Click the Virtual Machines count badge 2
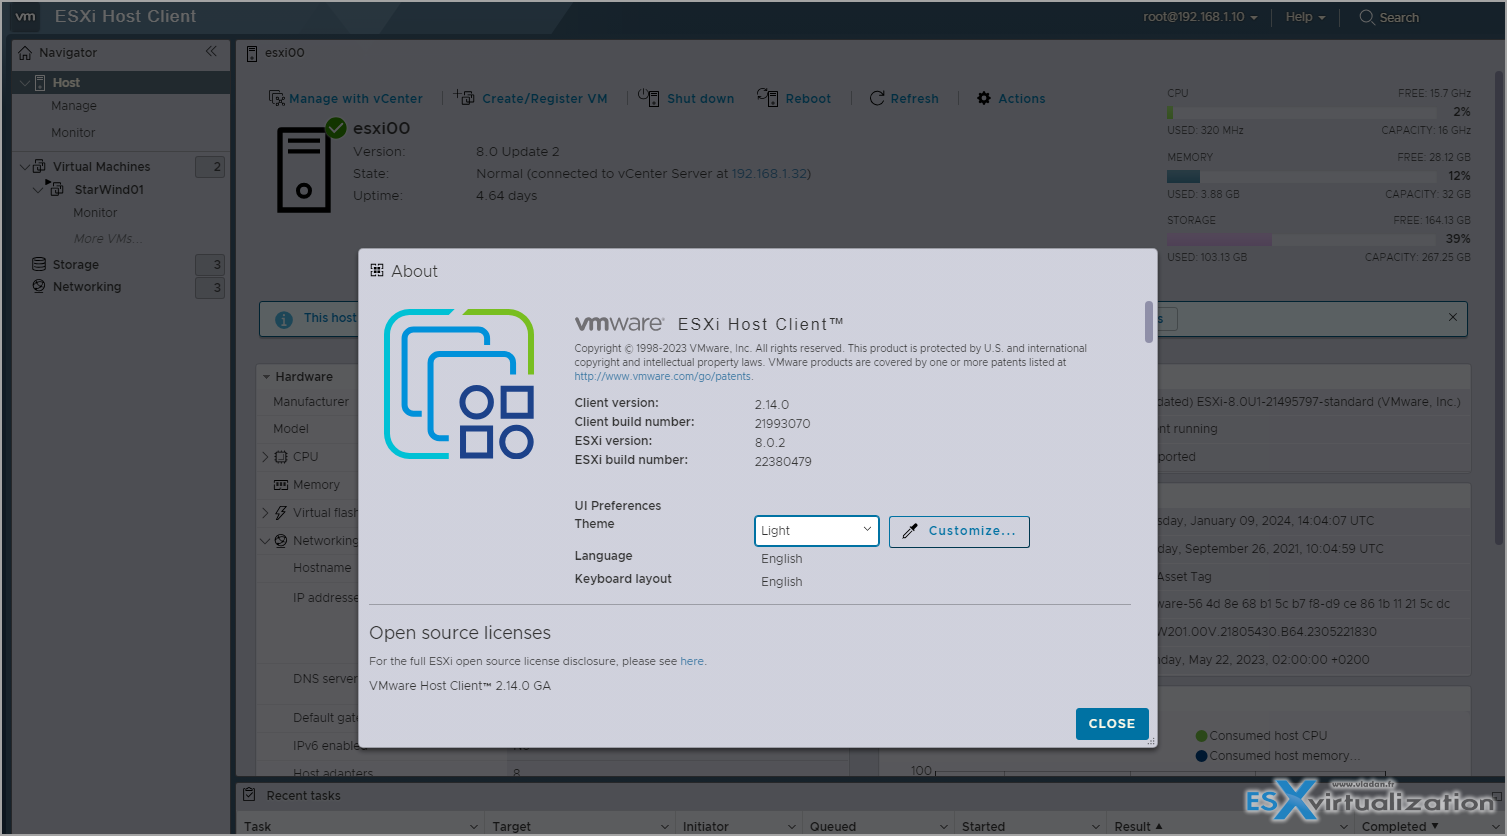The image size is (1507, 836). 210,167
